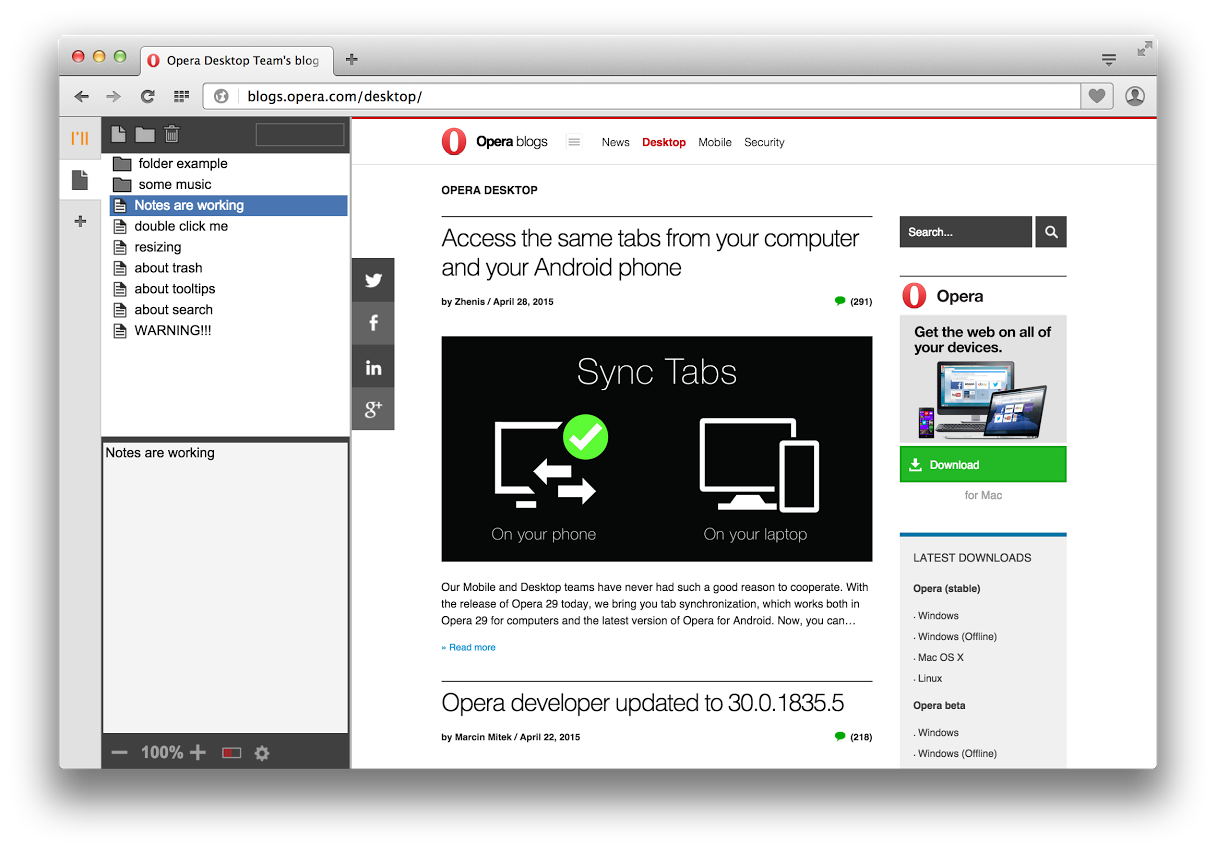Toggle the red switch in notes footer
The image size is (1216, 851).
click(232, 753)
